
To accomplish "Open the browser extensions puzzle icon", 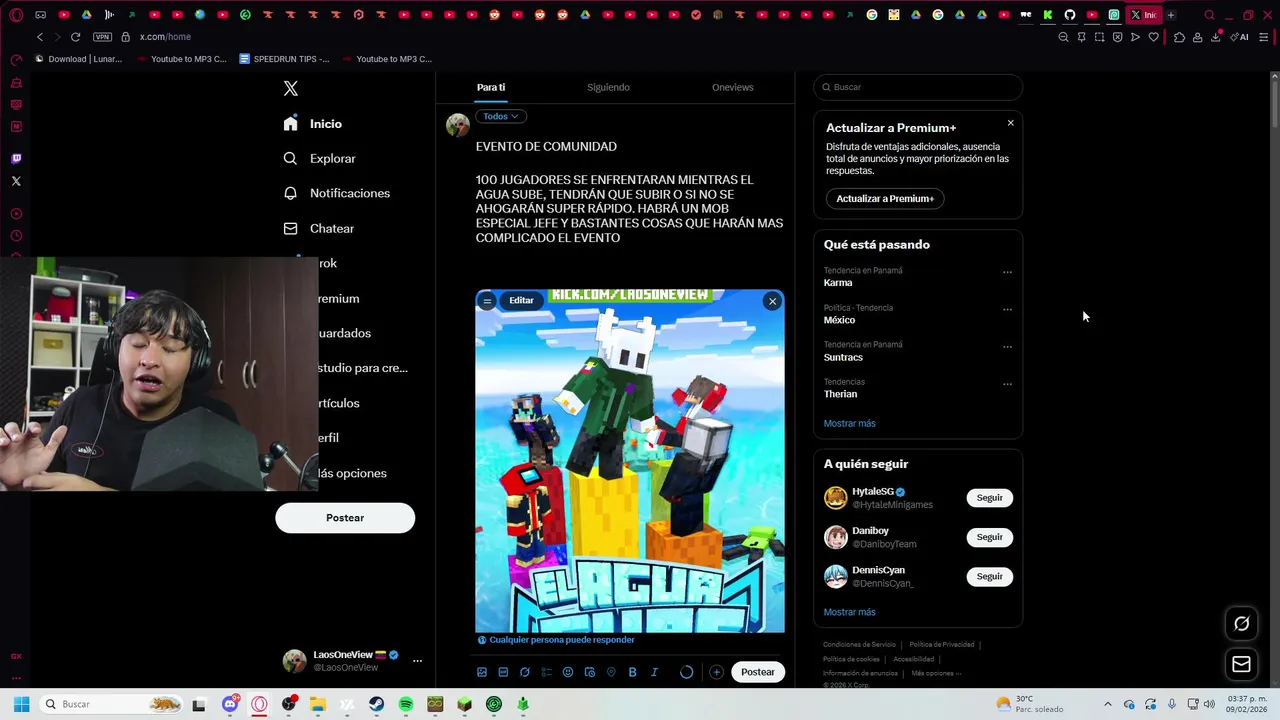I will tap(1179, 37).
